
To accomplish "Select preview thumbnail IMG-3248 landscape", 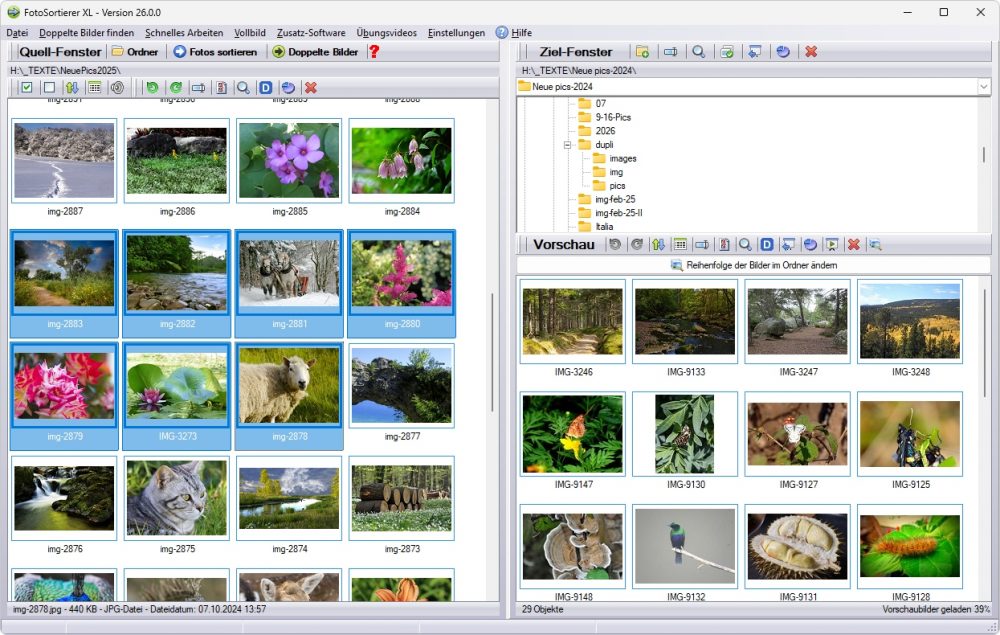I will tap(909, 321).
